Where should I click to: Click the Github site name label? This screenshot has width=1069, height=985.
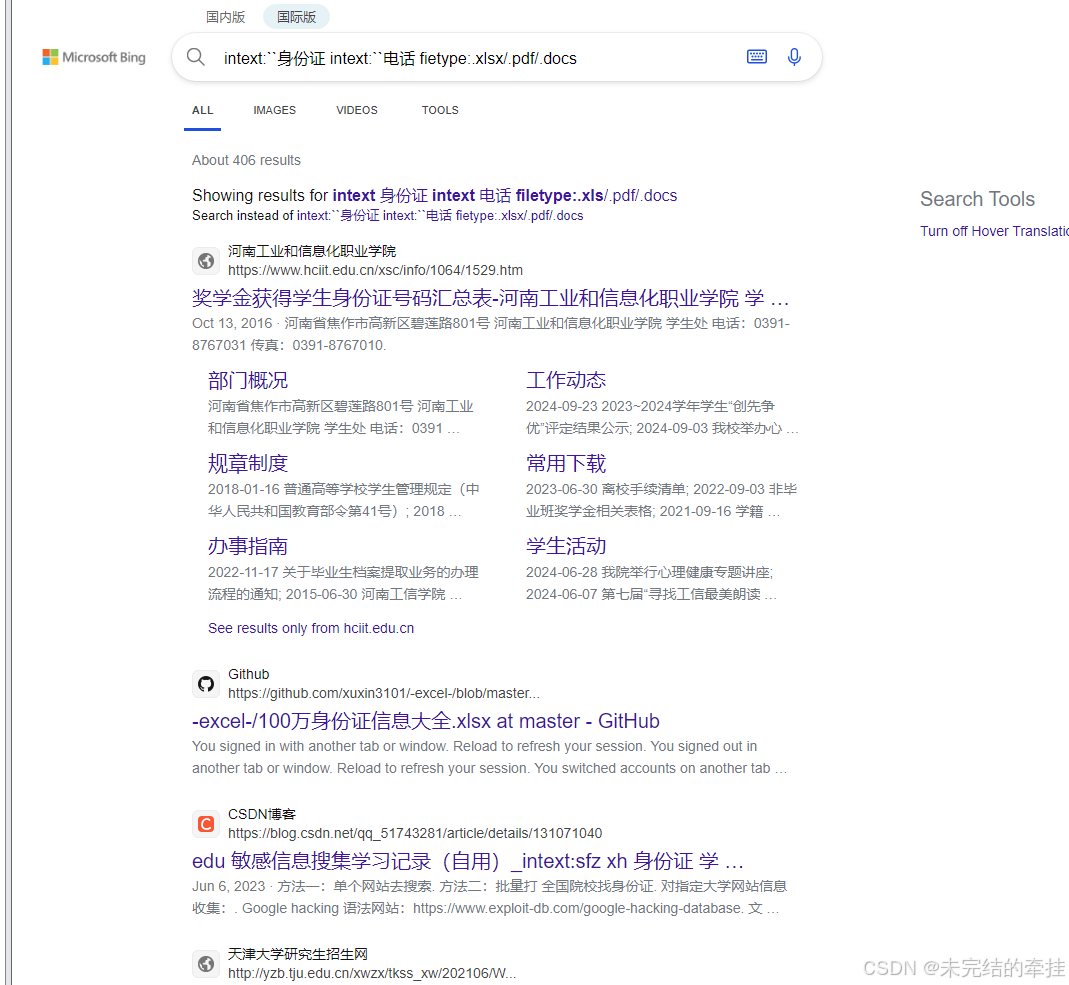click(x=249, y=674)
